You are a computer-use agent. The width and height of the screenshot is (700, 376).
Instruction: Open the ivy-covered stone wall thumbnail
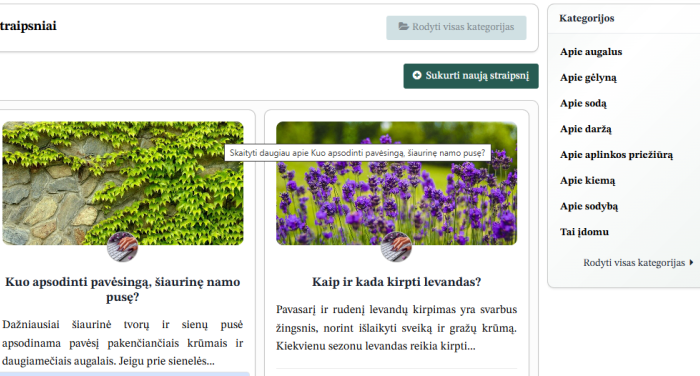pyautogui.click(x=123, y=183)
